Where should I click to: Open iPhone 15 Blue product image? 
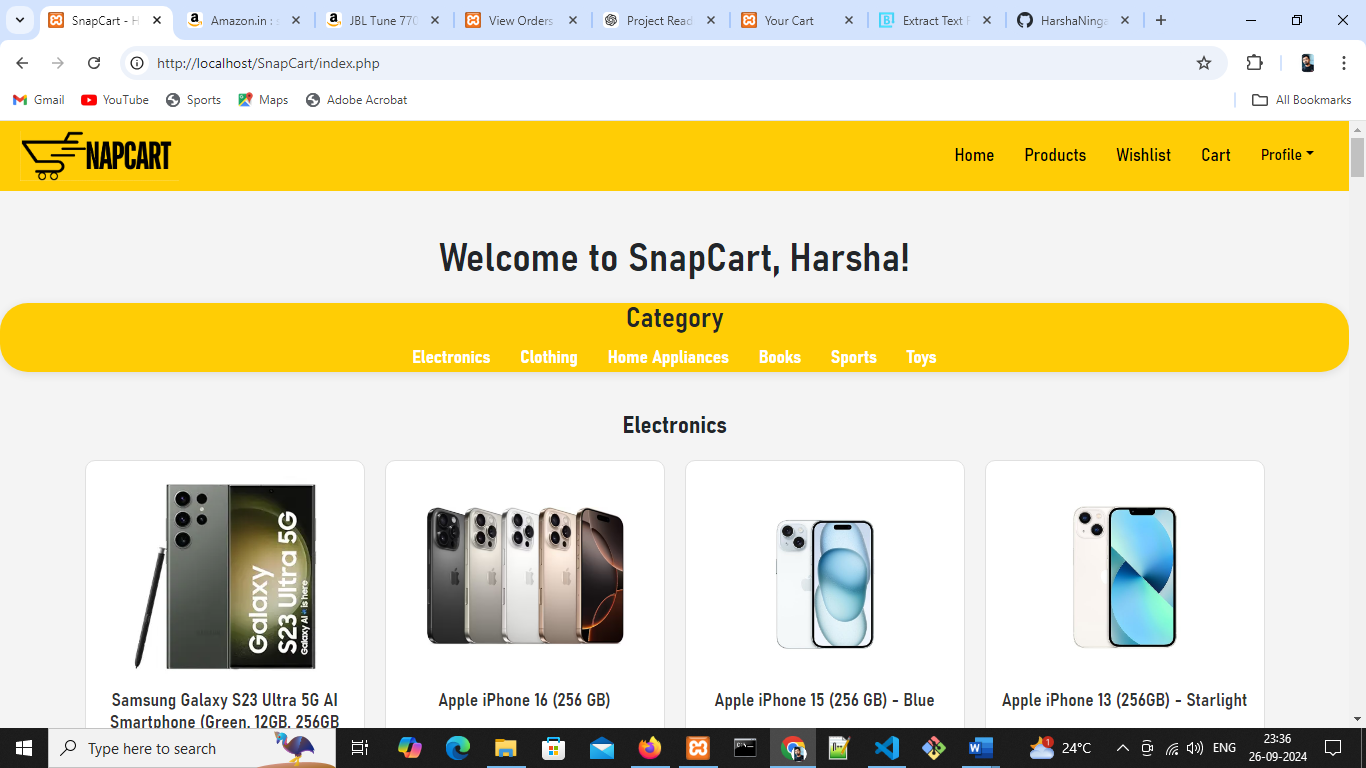point(825,583)
